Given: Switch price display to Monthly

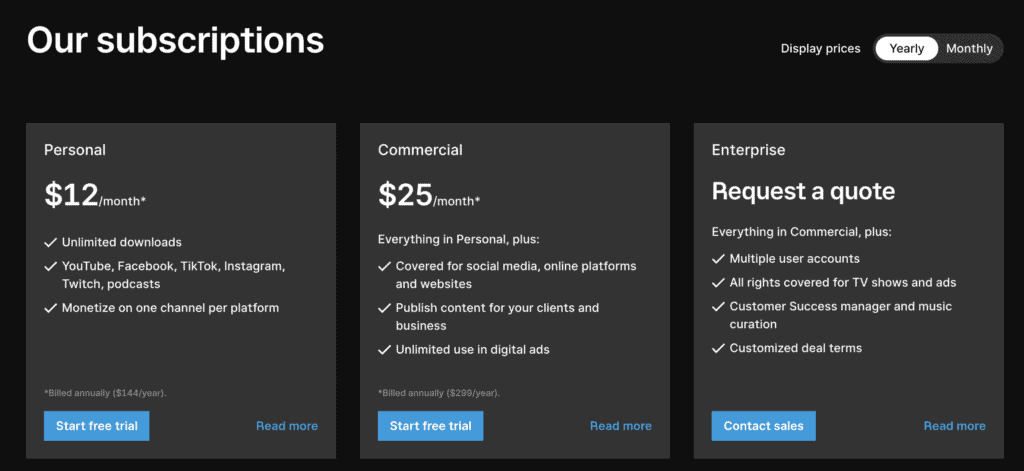Looking at the screenshot, I should (x=969, y=48).
